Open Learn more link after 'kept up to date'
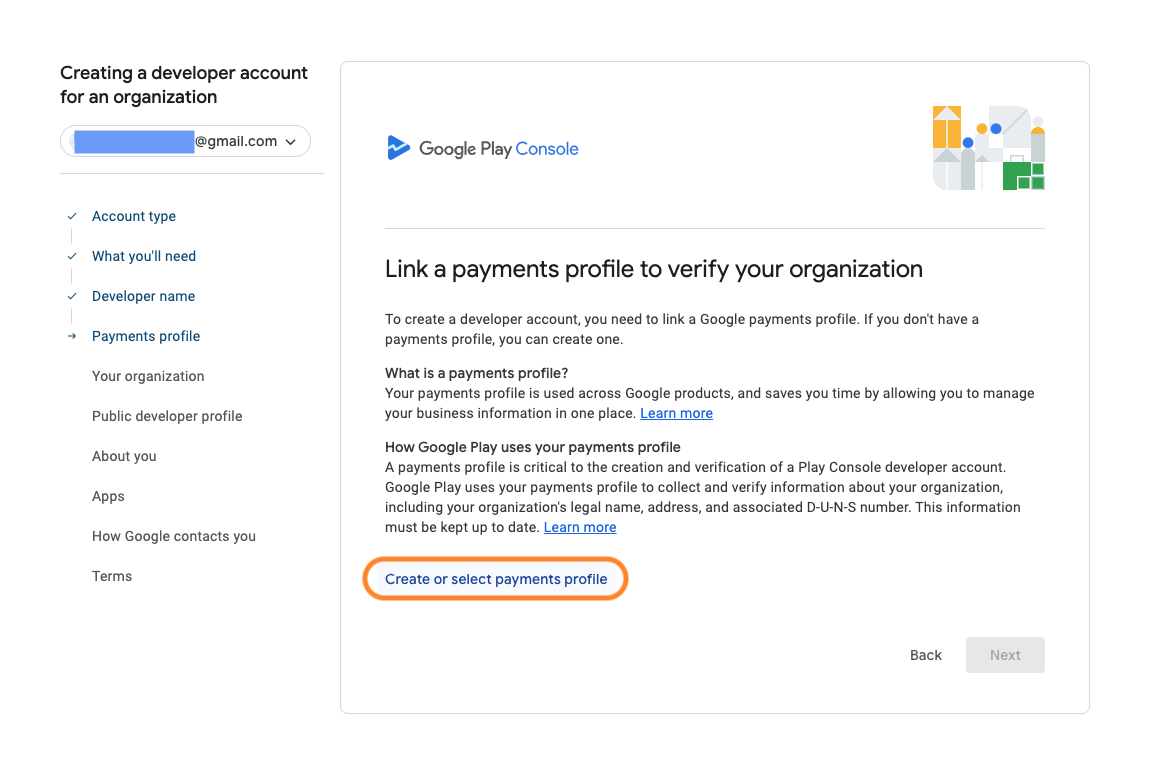 tap(580, 527)
